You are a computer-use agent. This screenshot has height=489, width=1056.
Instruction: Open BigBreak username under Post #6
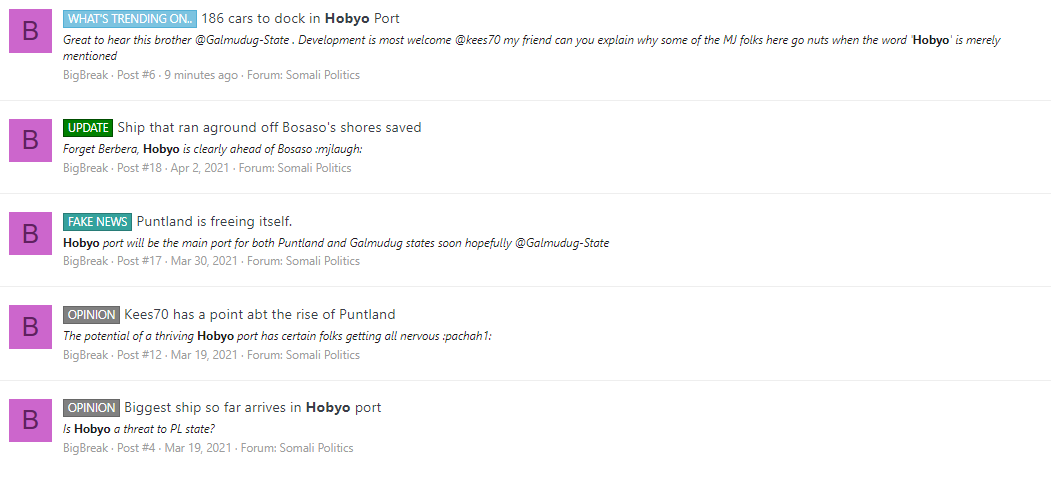tap(86, 75)
